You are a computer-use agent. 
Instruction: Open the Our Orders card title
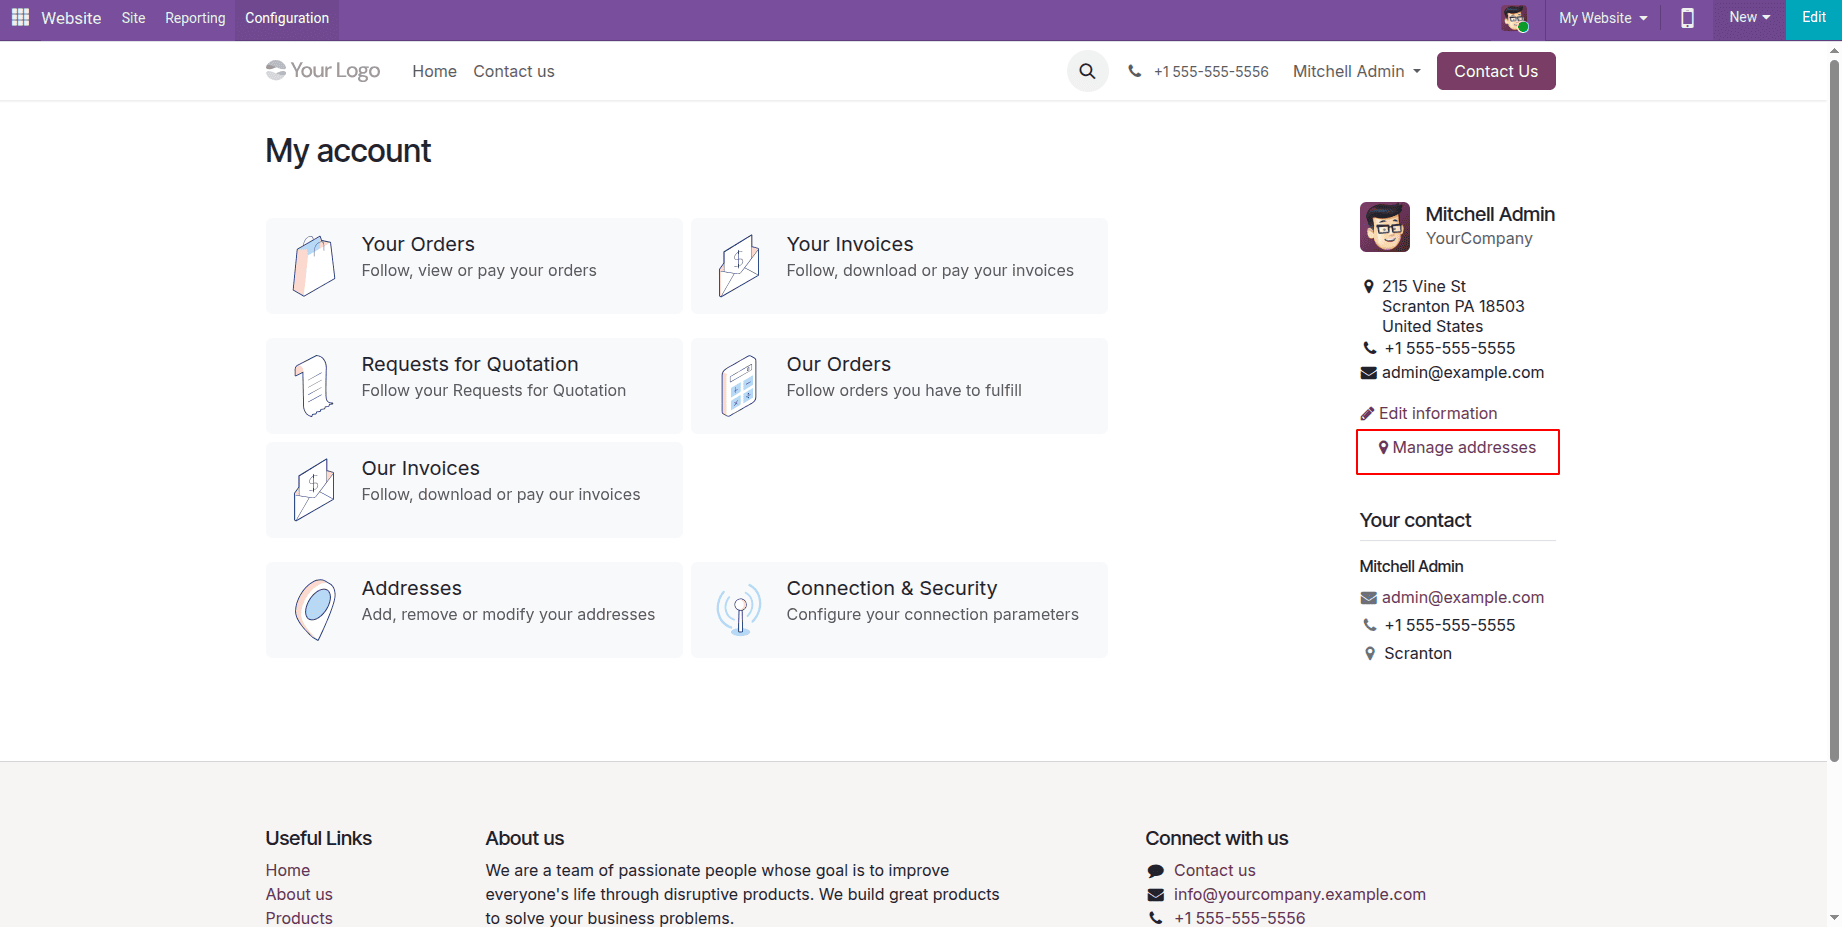click(x=839, y=364)
